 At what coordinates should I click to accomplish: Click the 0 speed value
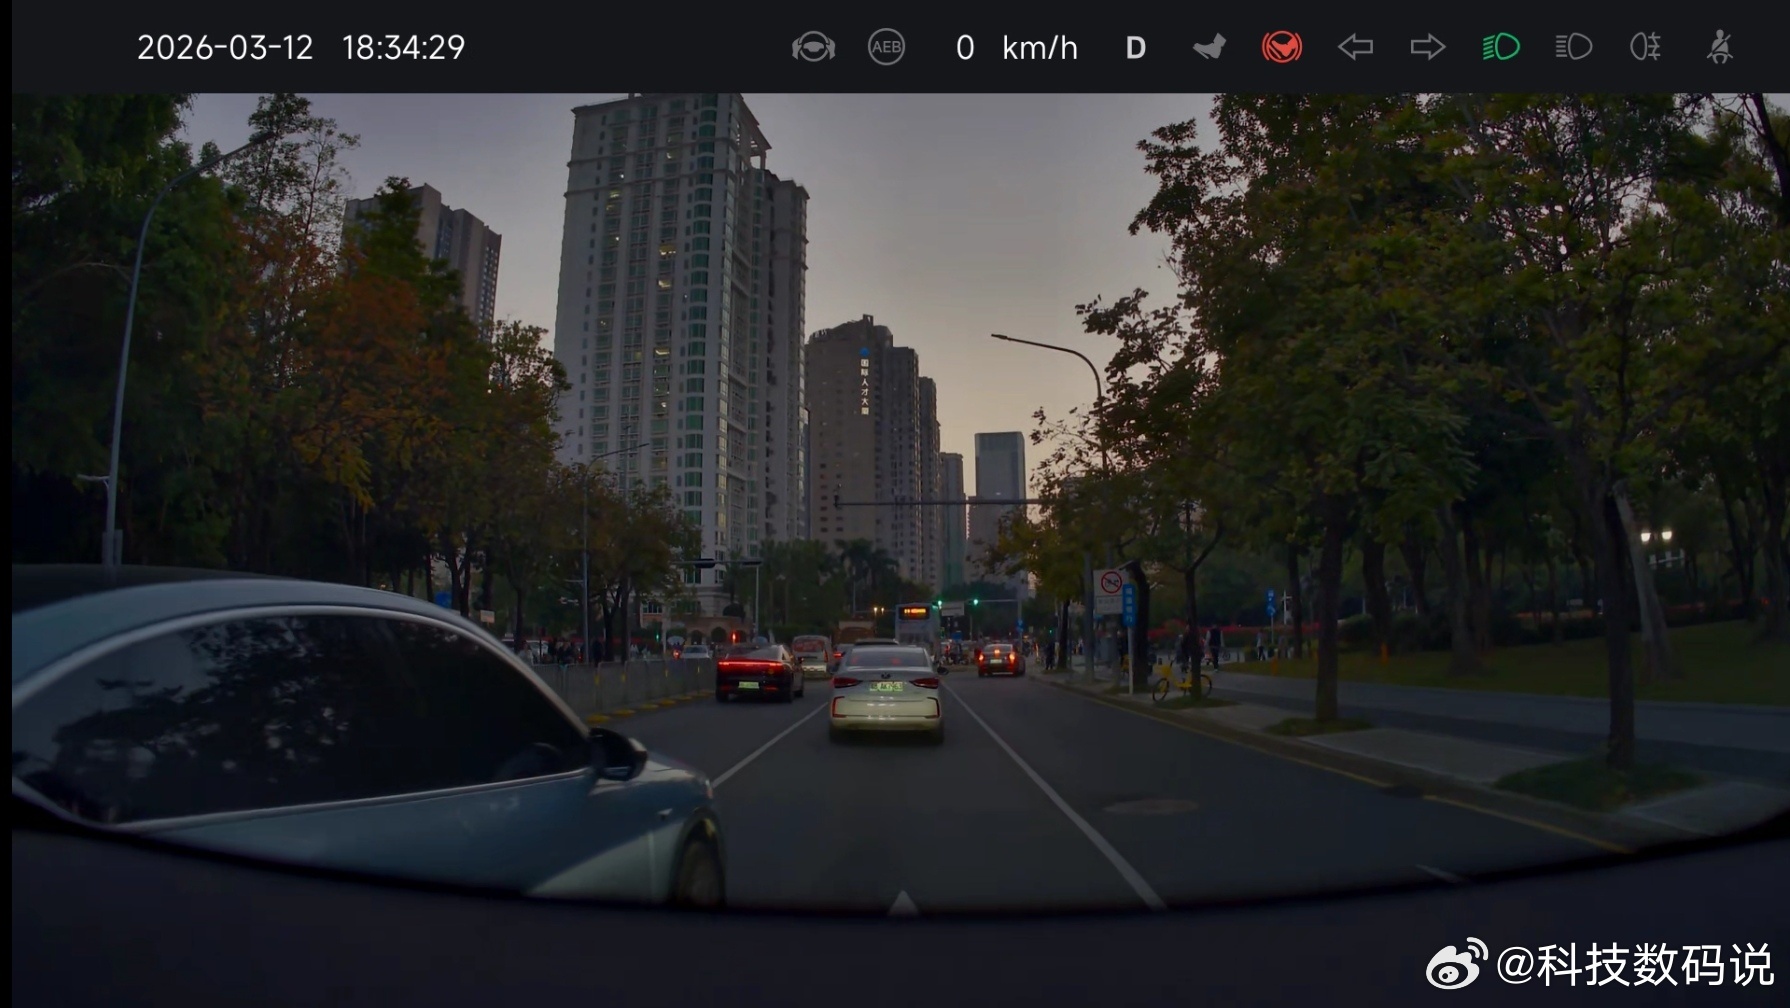click(x=965, y=48)
